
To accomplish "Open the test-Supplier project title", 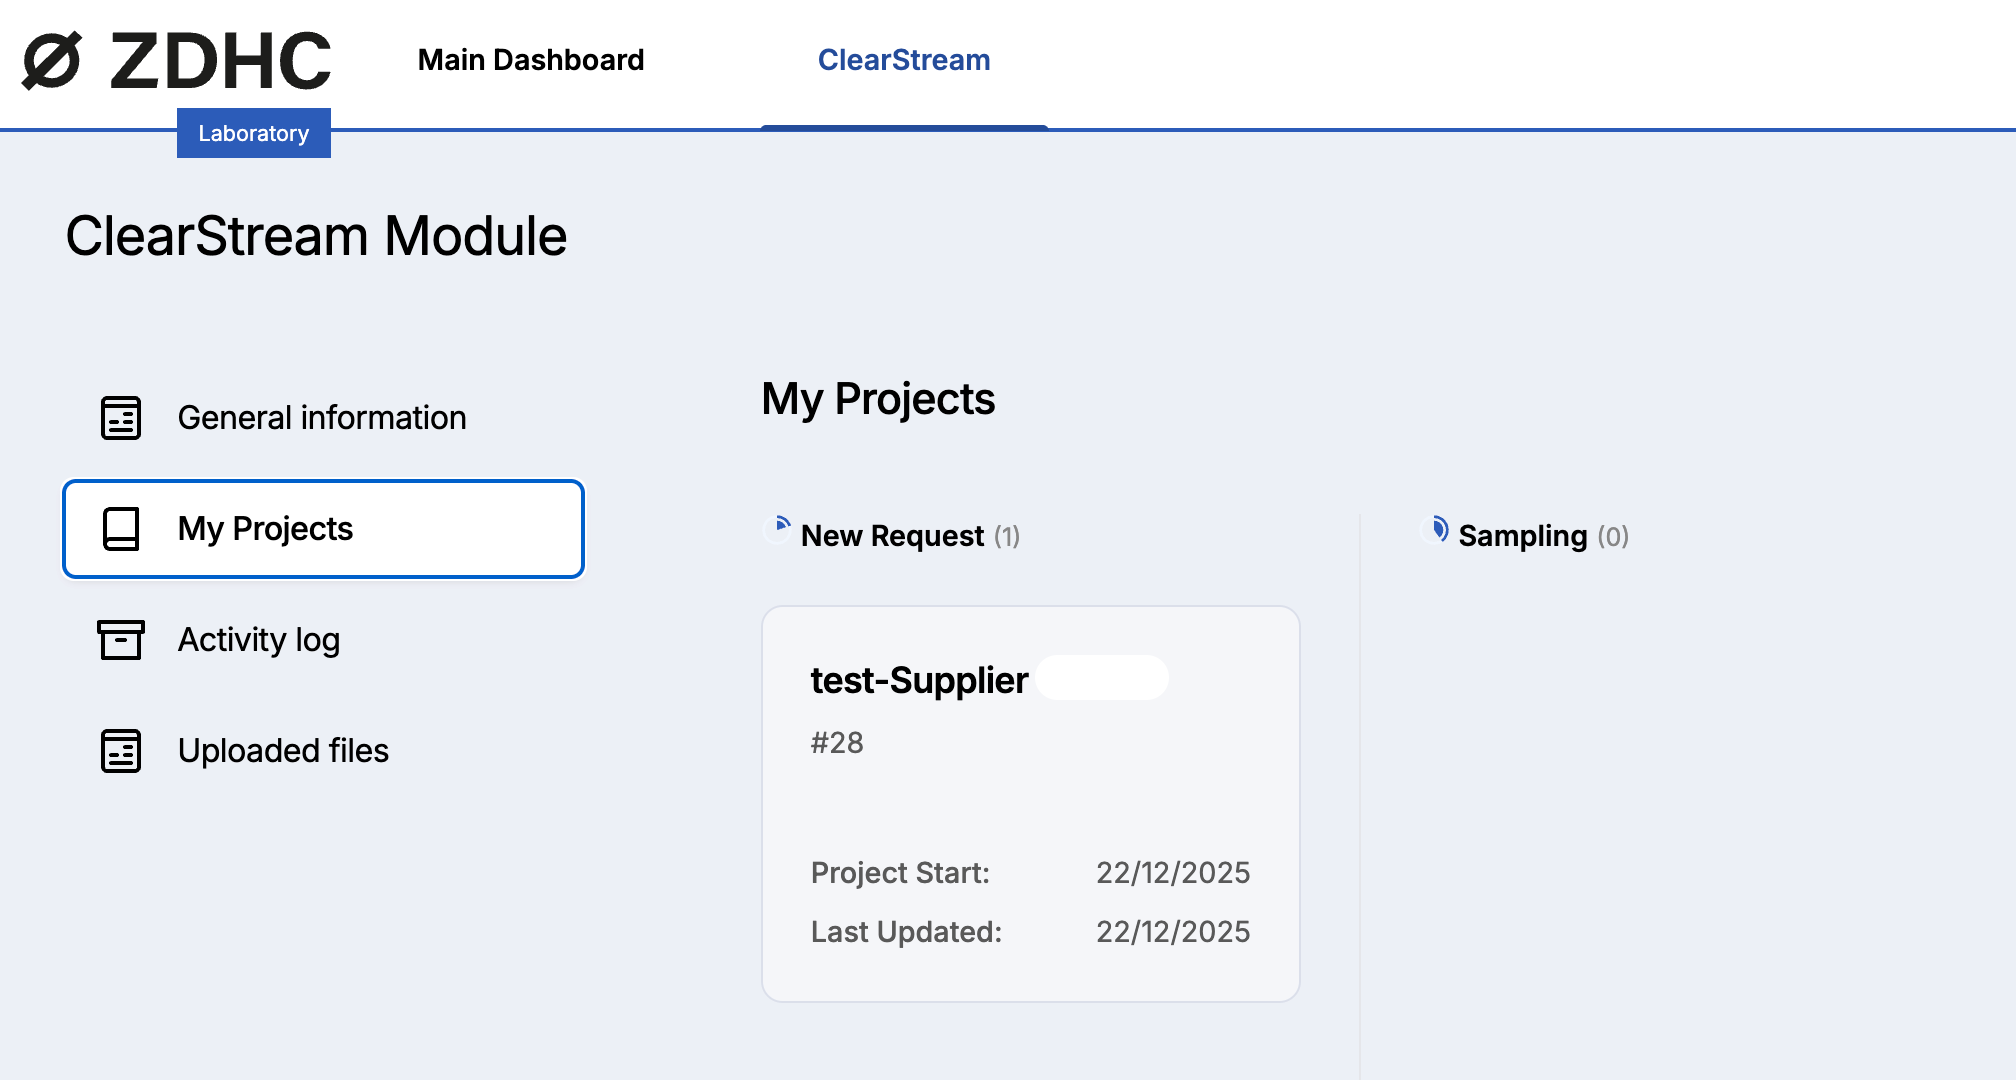I will [x=919, y=680].
